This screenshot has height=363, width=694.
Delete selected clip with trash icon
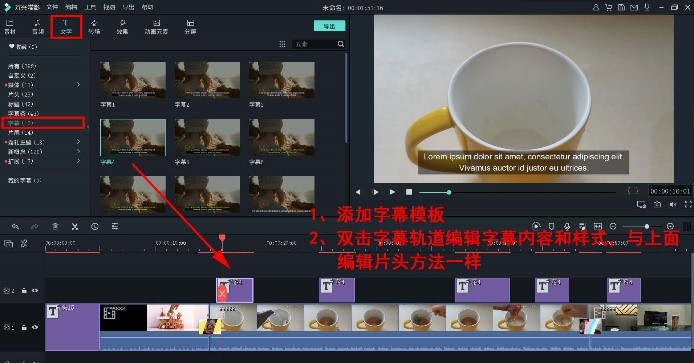click(x=55, y=226)
